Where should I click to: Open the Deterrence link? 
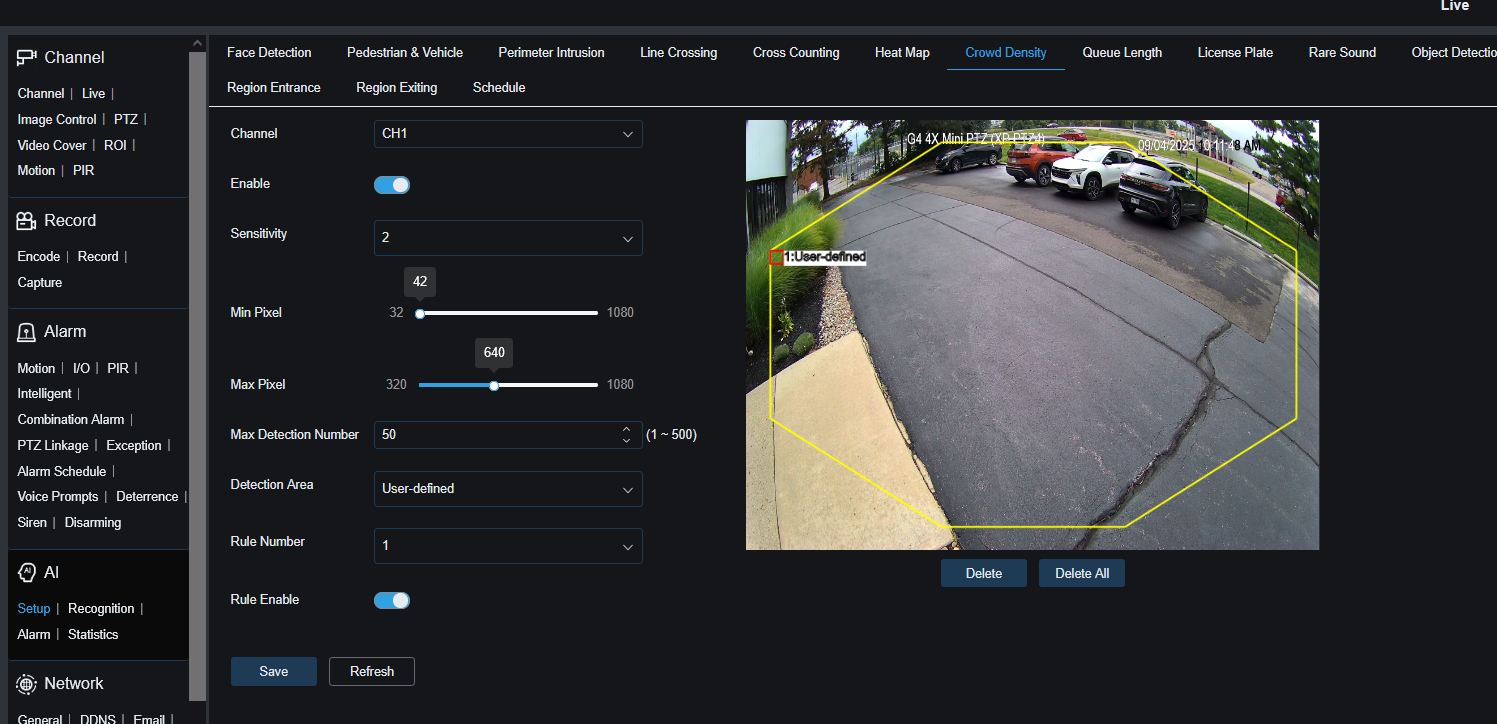(147, 497)
